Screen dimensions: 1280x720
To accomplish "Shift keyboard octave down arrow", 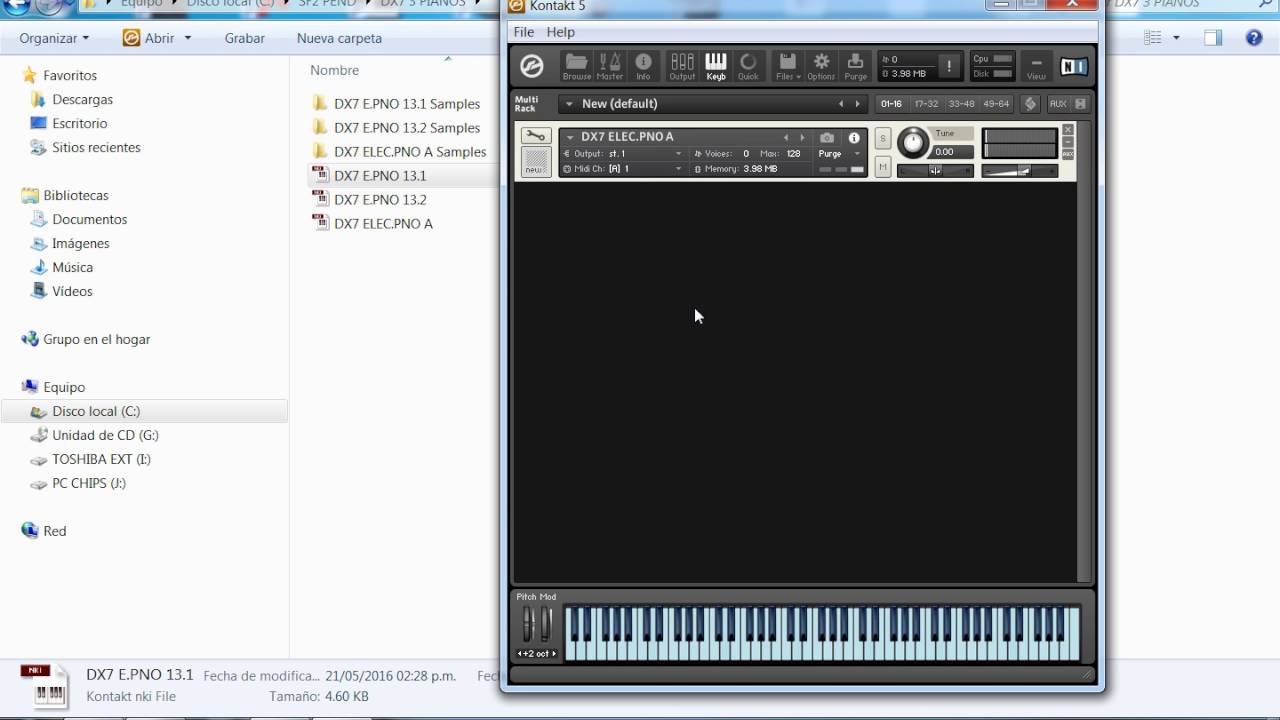I will click(x=521, y=654).
